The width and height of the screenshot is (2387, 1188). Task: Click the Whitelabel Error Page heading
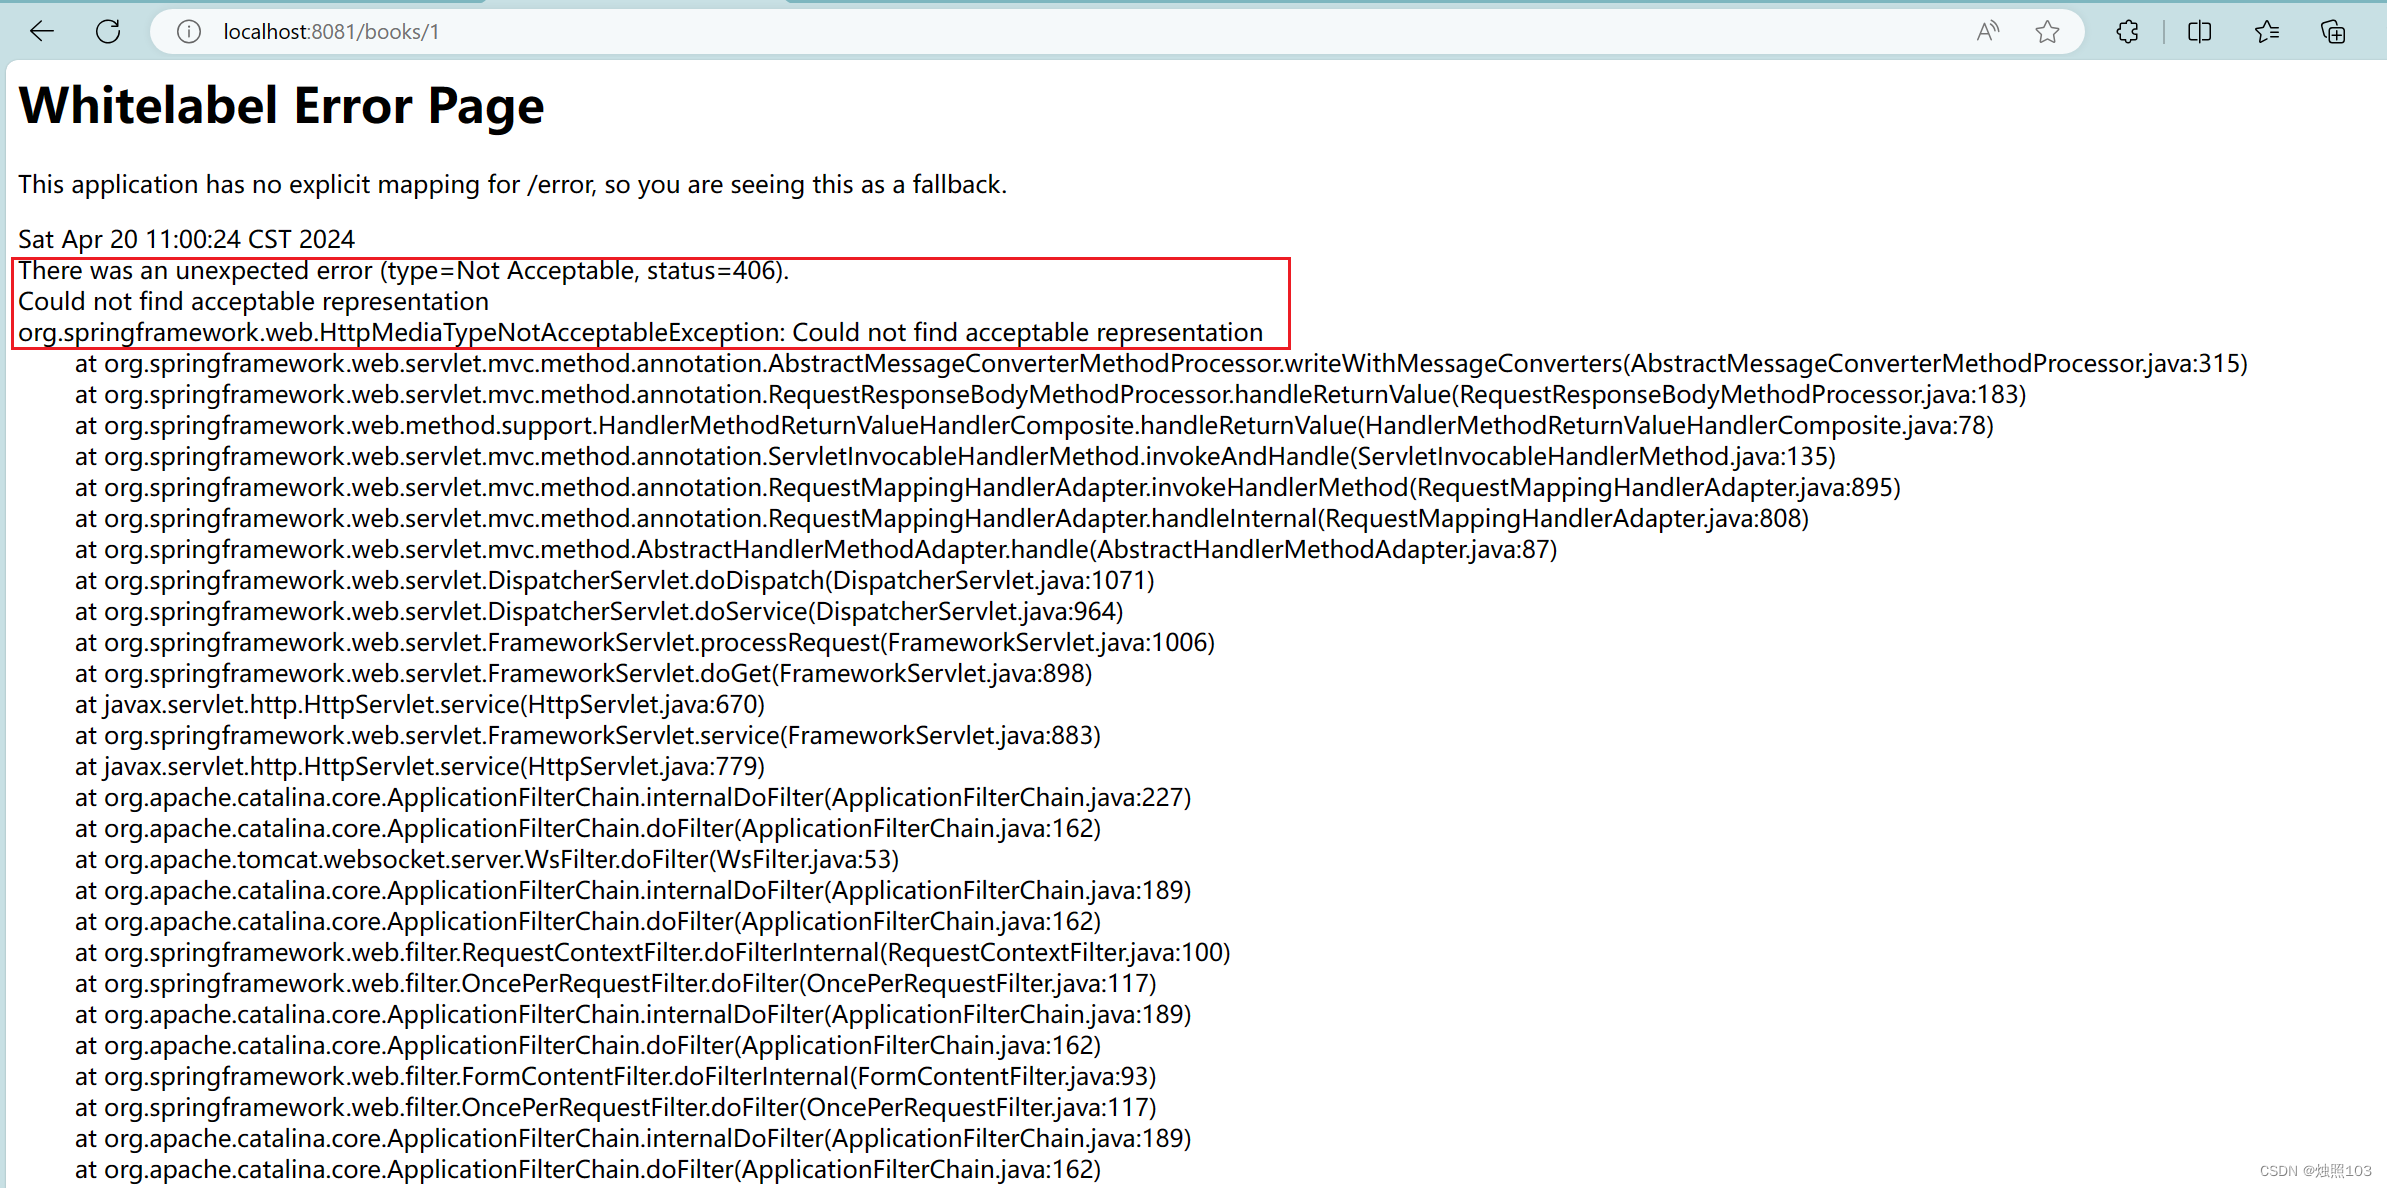point(281,106)
